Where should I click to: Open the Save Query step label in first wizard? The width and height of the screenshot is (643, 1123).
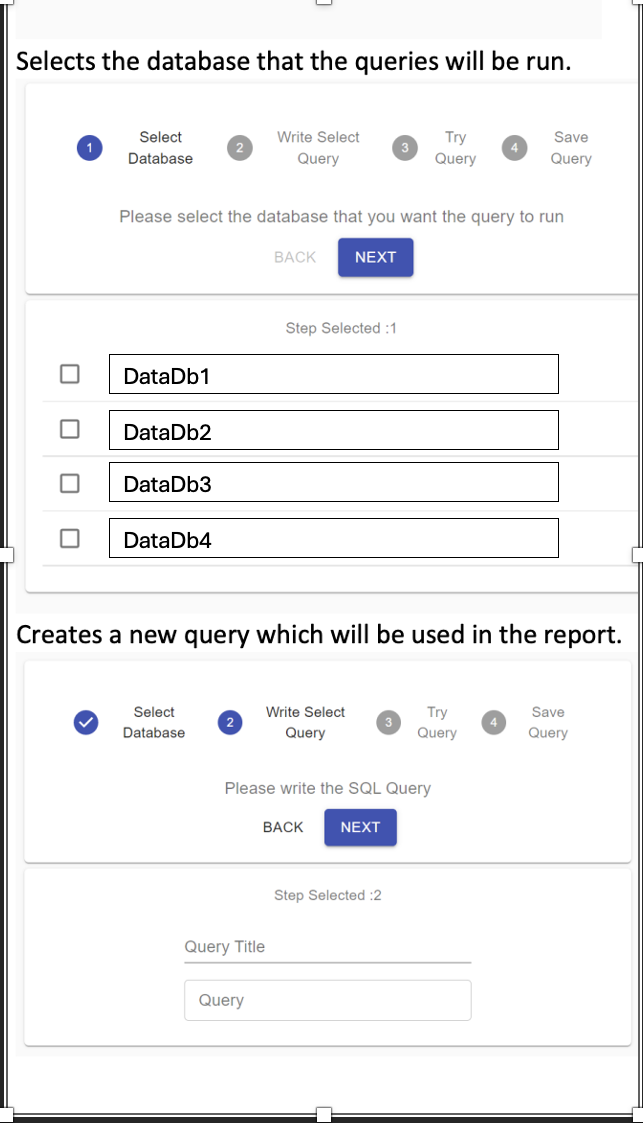click(571, 148)
